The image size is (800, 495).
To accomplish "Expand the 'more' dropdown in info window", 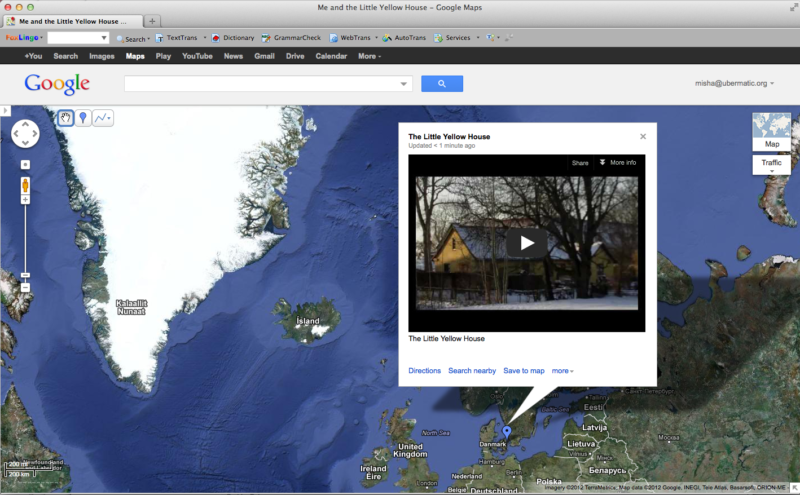I will point(562,371).
